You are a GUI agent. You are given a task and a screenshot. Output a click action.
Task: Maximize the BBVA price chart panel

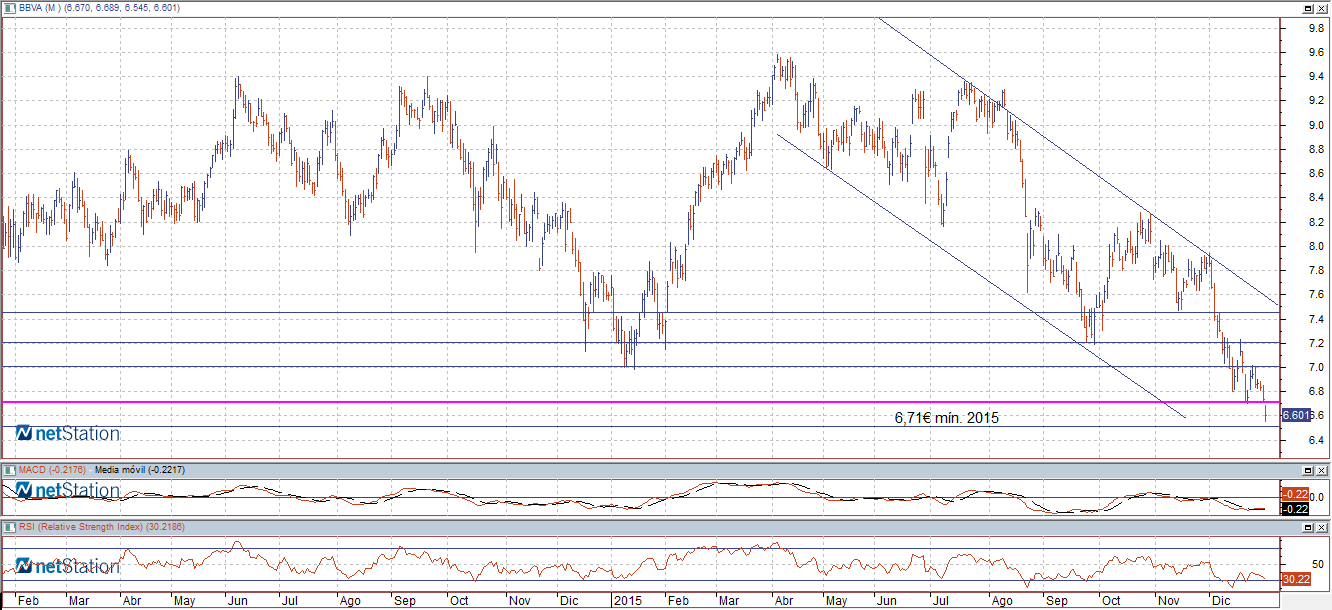pyautogui.click(x=1307, y=7)
